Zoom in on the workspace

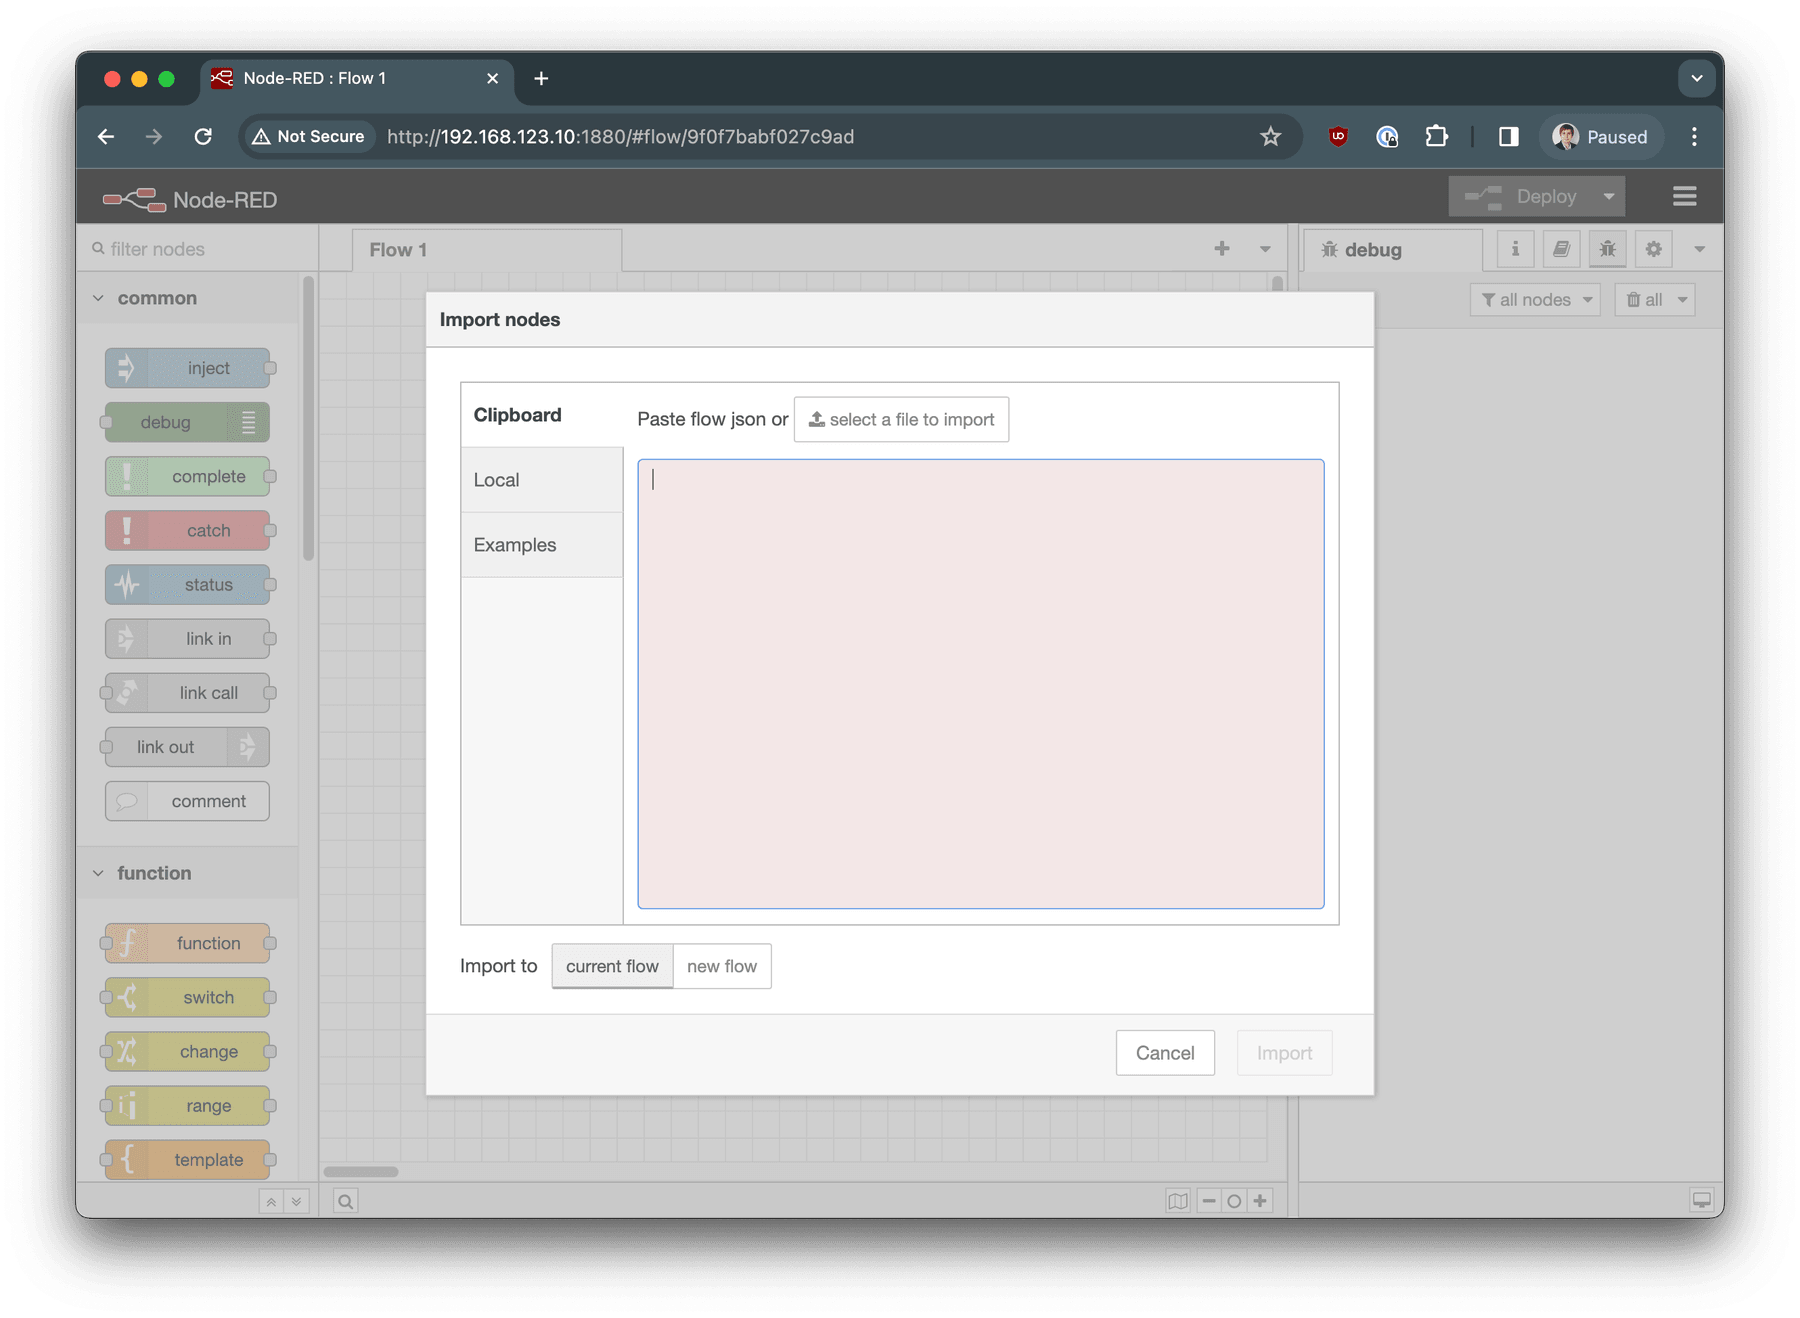[1260, 1200]
